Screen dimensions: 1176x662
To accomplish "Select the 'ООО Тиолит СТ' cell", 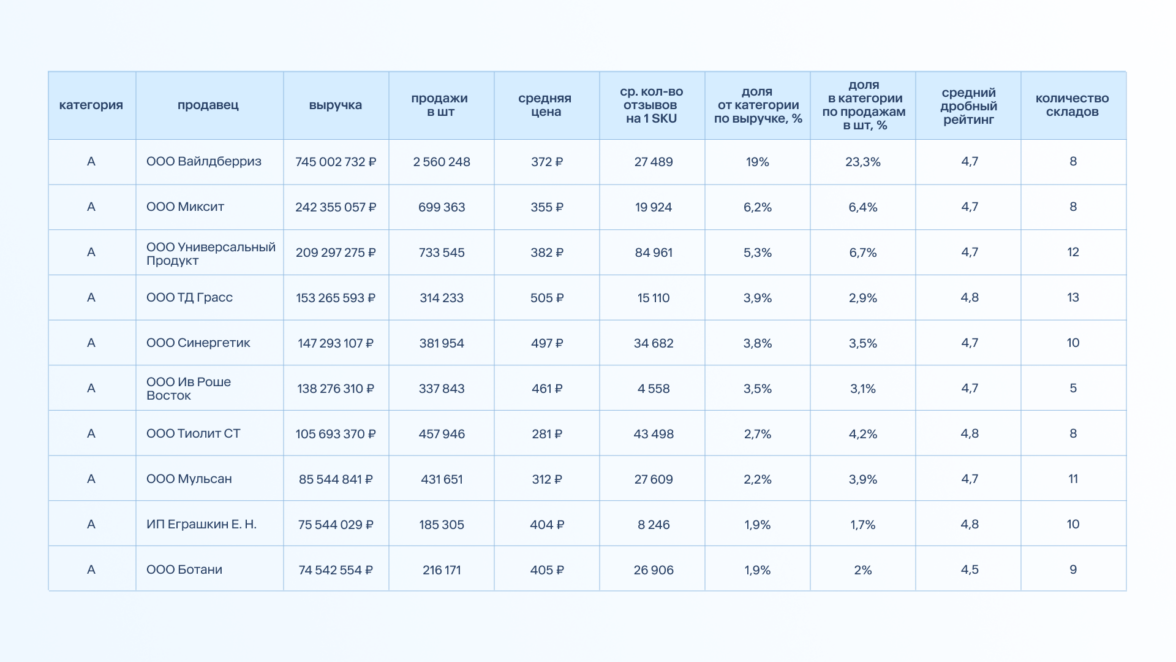I will point(194,434).
